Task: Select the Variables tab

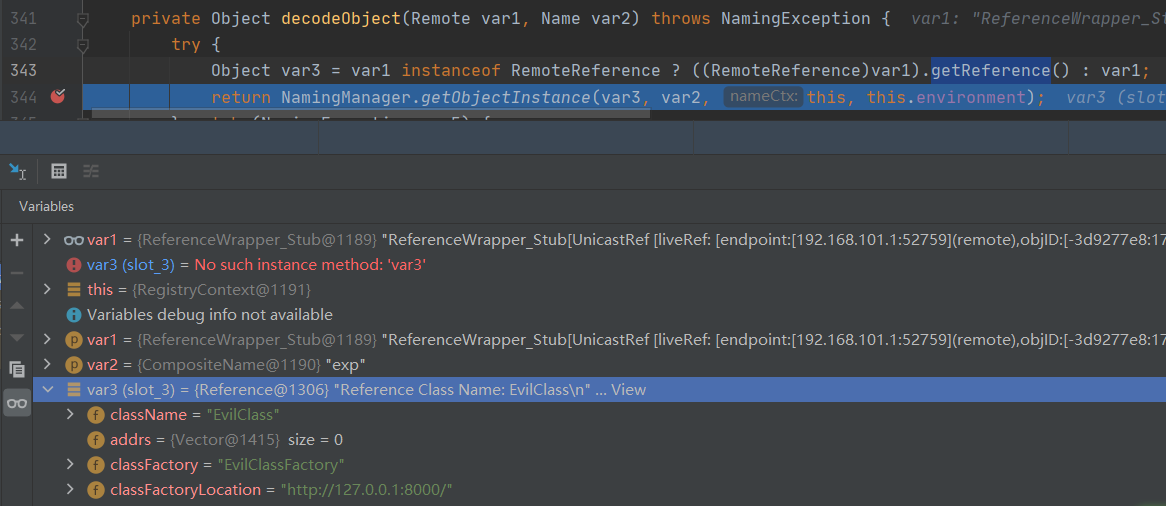Action: point(46,206)
